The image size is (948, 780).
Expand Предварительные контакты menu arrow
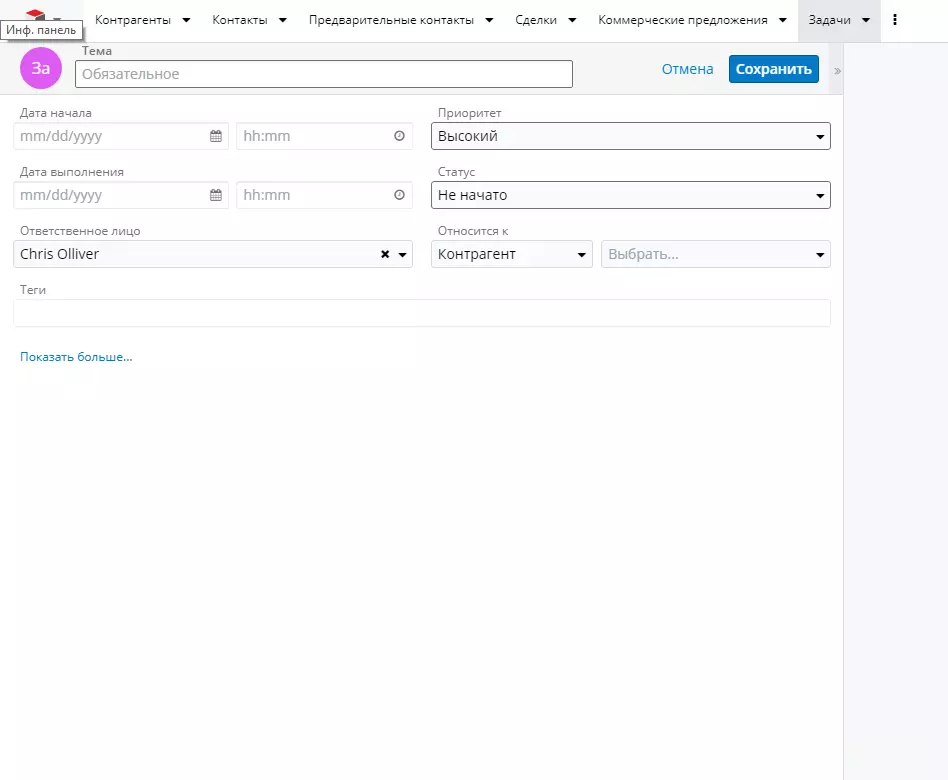point(489,20)
